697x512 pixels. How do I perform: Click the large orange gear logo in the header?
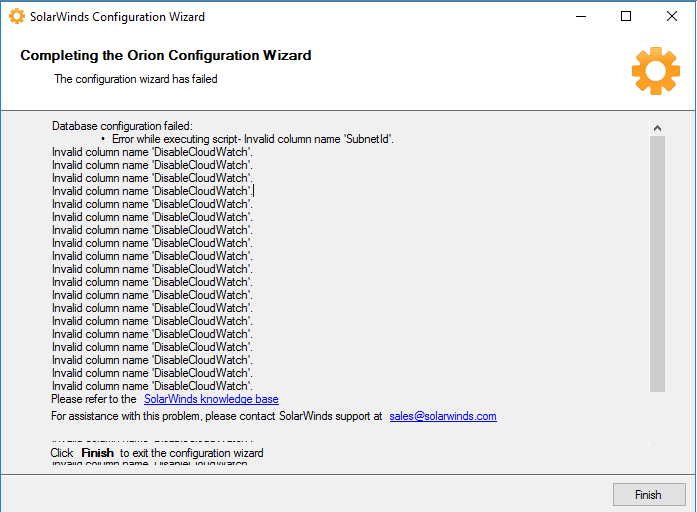tap(656, 71)
